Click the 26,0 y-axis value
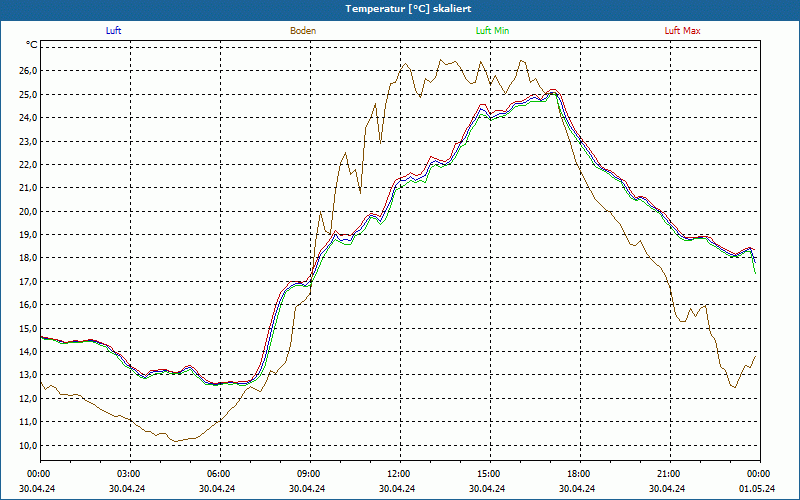Screen dimensions: 800x500 [29, 70]
